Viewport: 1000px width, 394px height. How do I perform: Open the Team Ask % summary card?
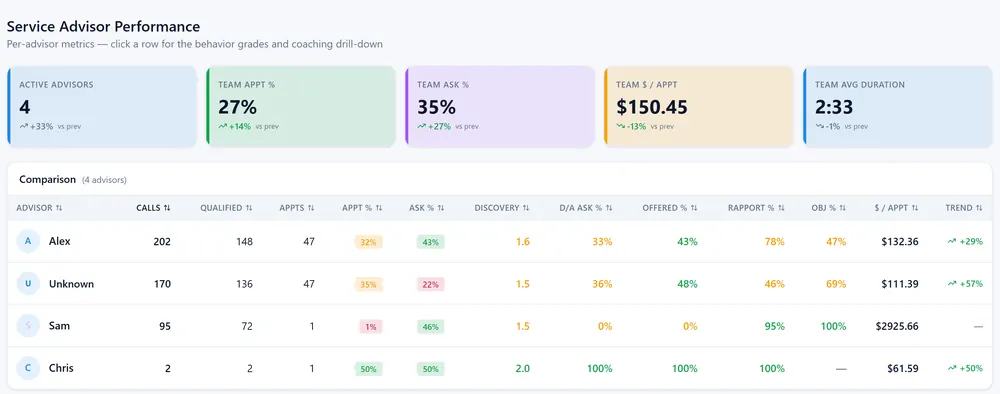coord(500,106)
